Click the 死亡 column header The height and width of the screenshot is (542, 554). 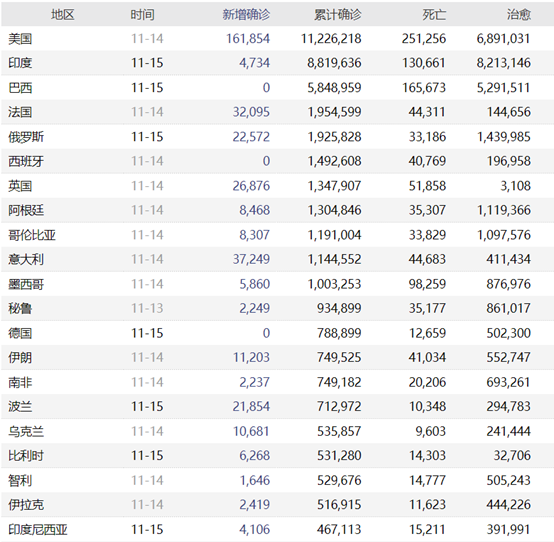pyautogui.click(x=434, y=14)
